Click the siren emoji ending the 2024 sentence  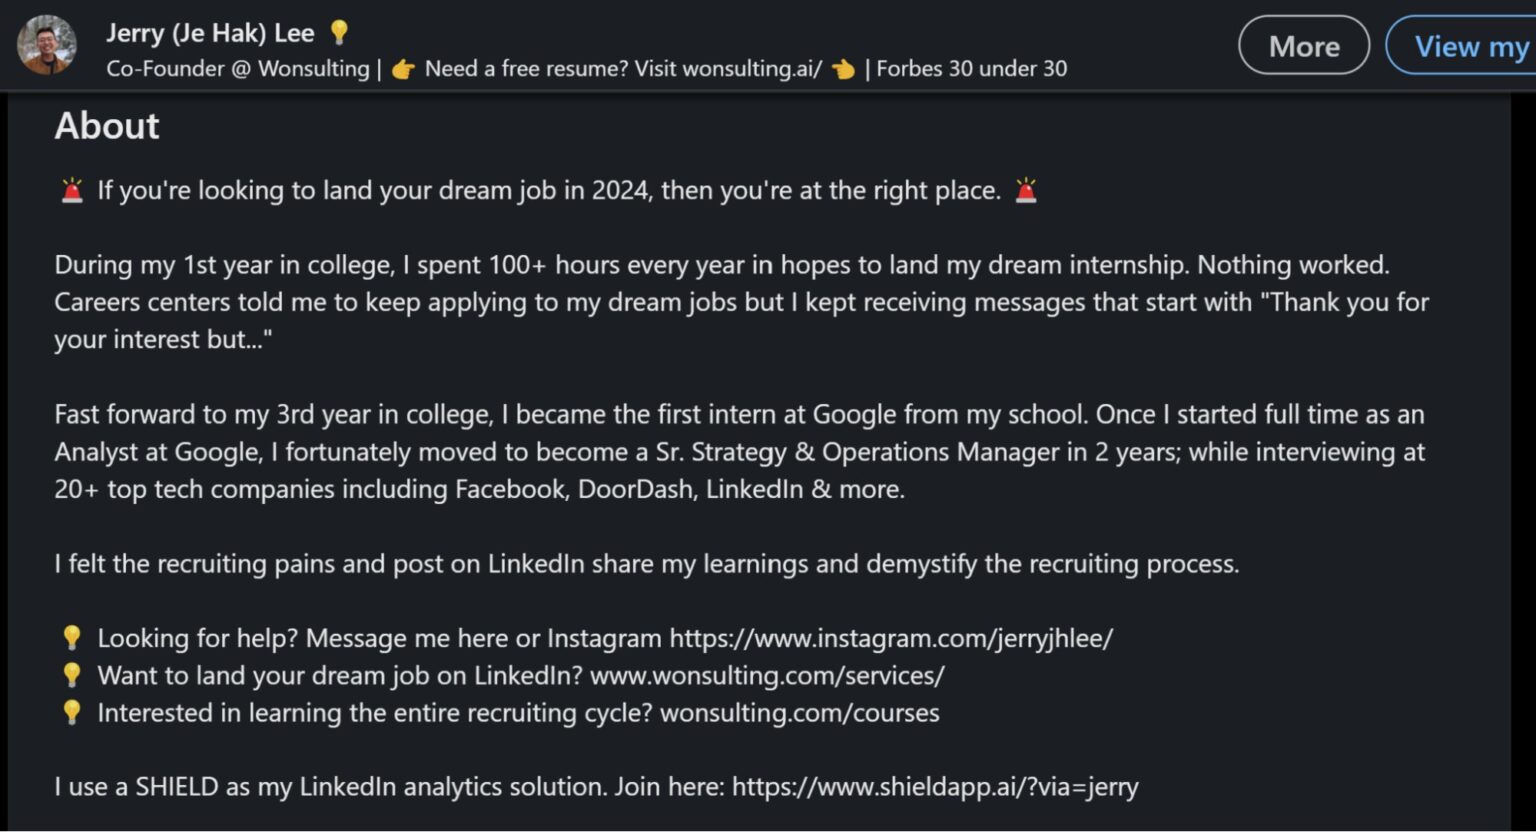pyautogui.click(x=1028, y=189)
